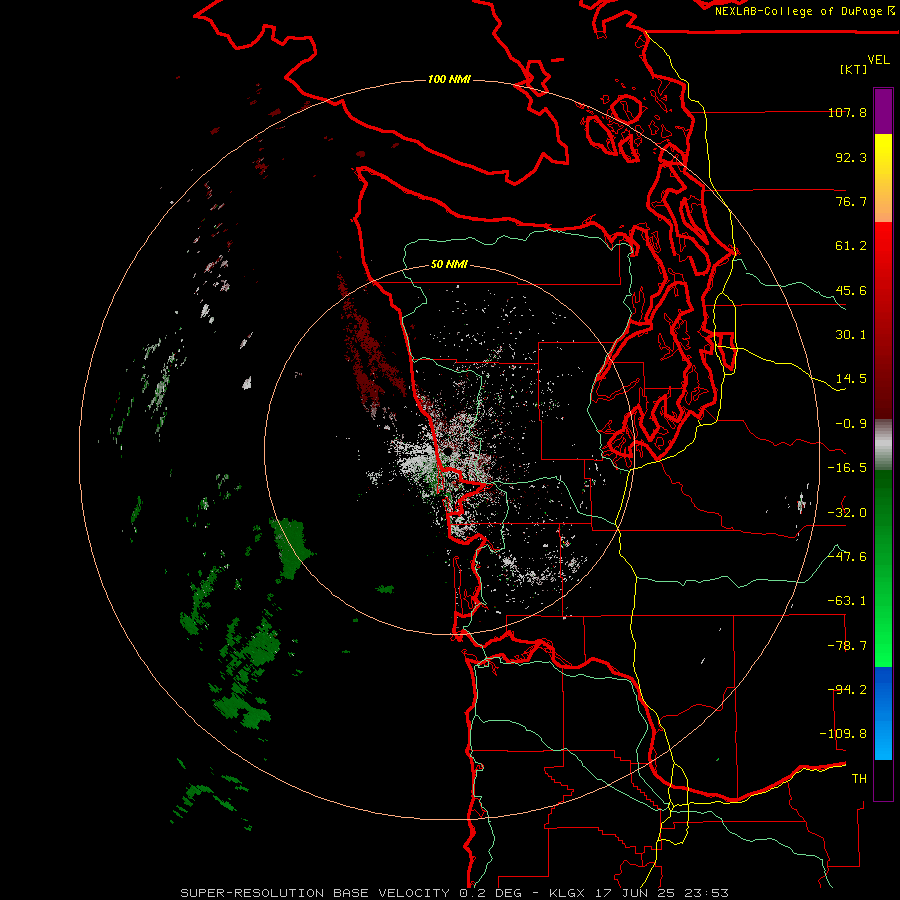This screenshot has width=900, height=900.
Task: Click the 50 NMI range ring label
Action: (x=449, y=265)
